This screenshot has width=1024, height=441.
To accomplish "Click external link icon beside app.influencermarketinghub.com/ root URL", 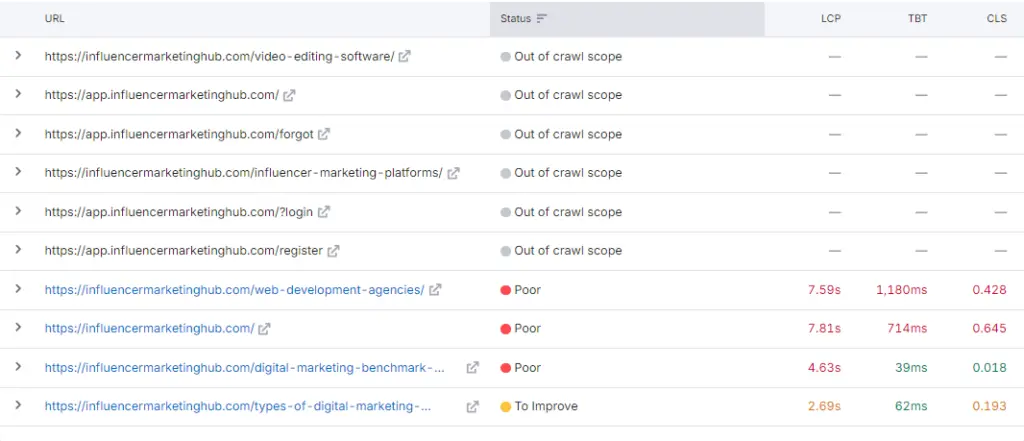I will (x=289, y=95).
